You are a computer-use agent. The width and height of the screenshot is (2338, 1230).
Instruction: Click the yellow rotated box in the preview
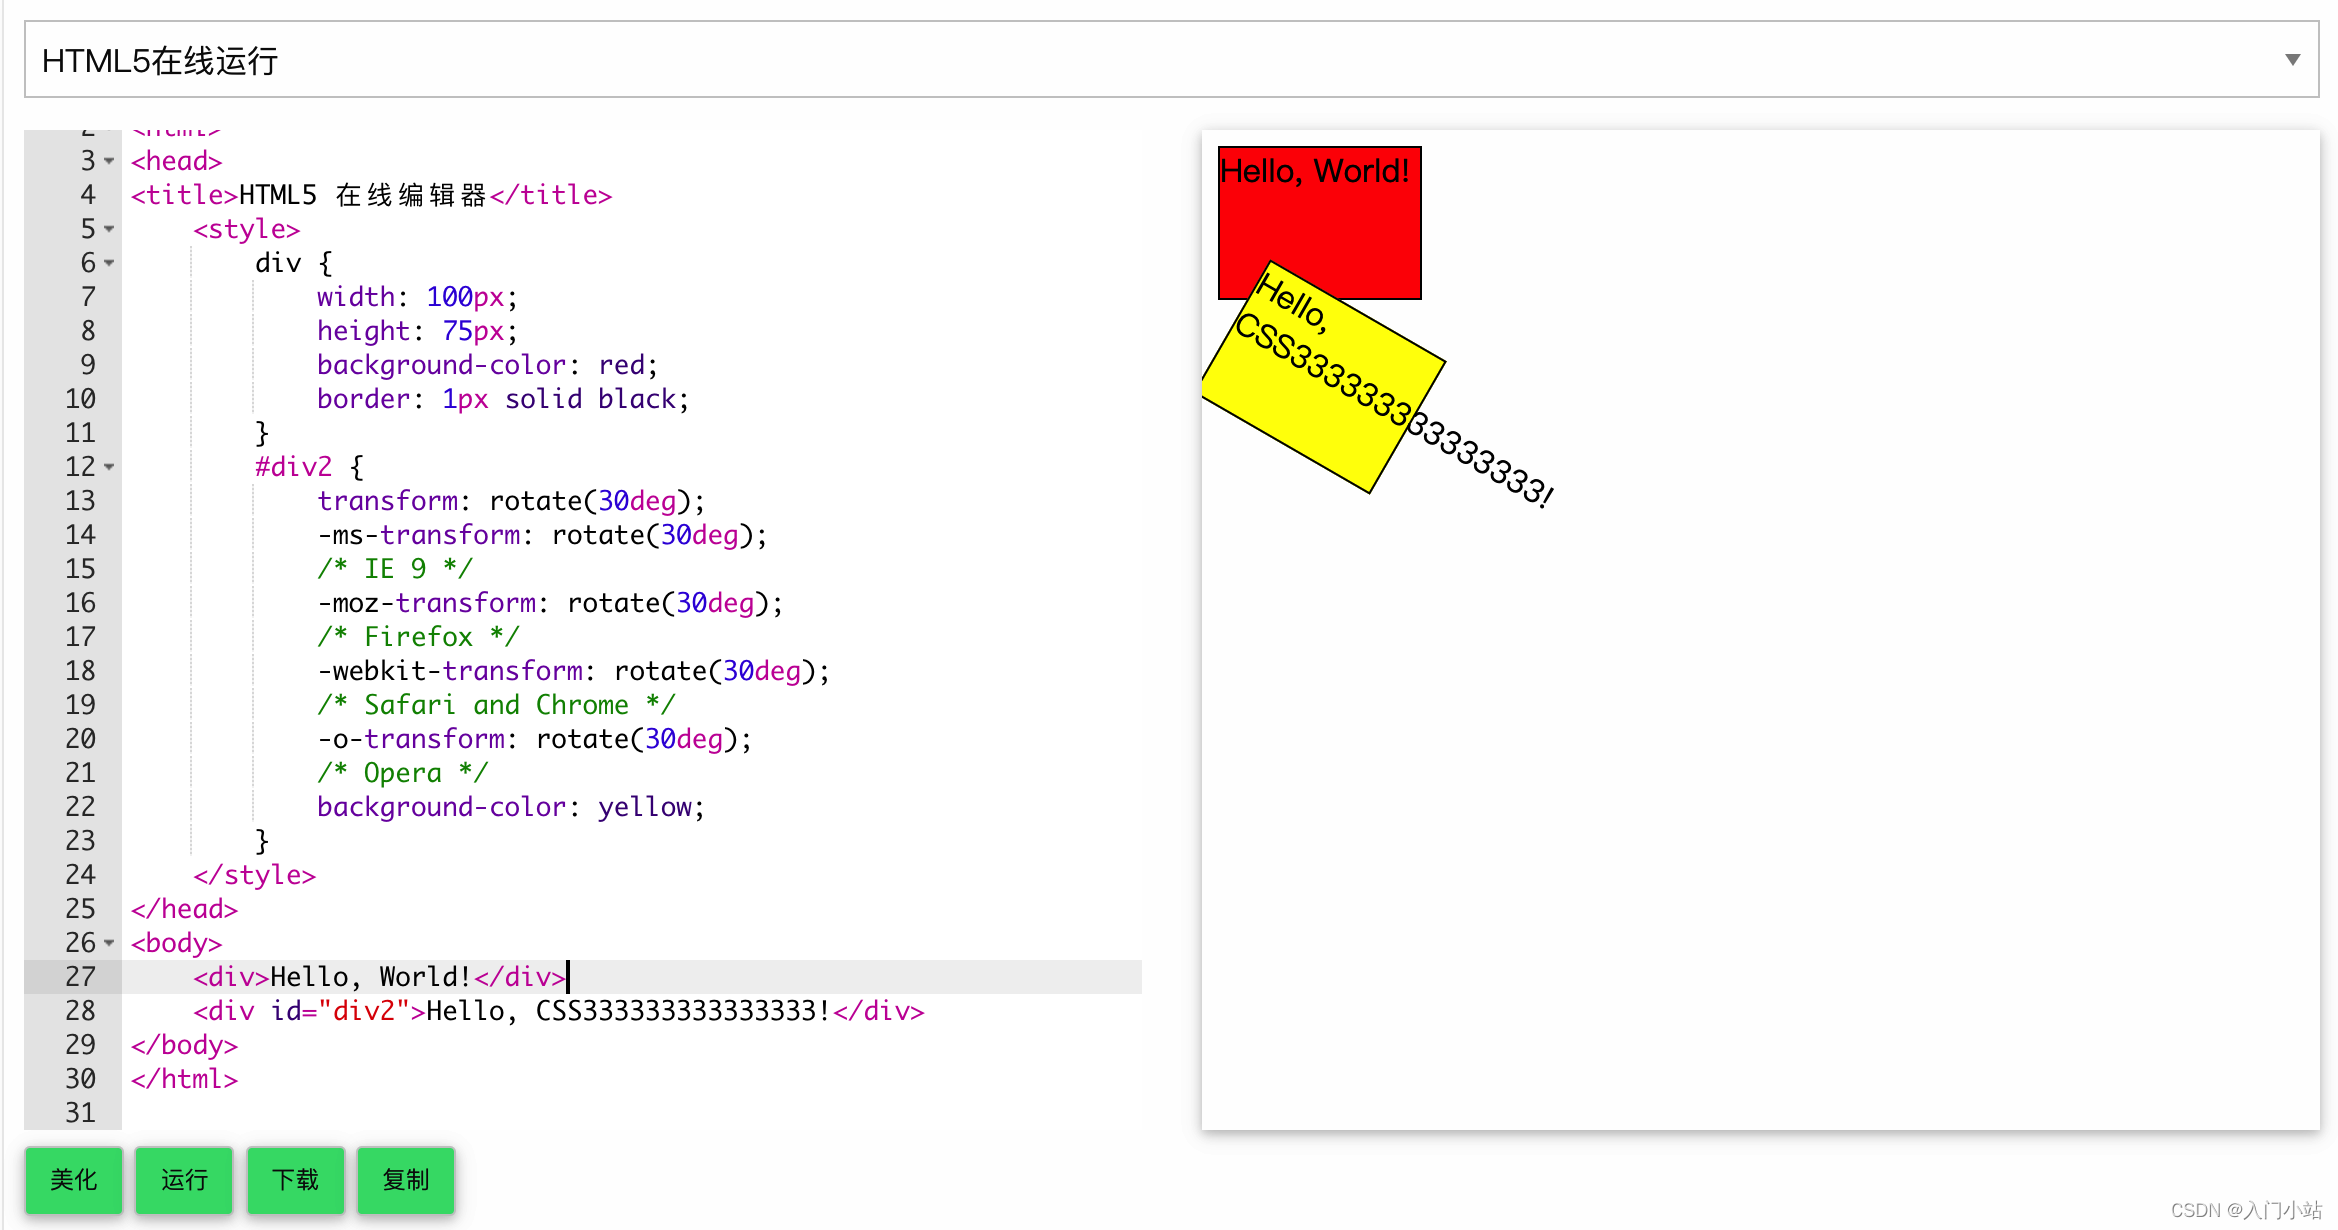point(1320,400)
